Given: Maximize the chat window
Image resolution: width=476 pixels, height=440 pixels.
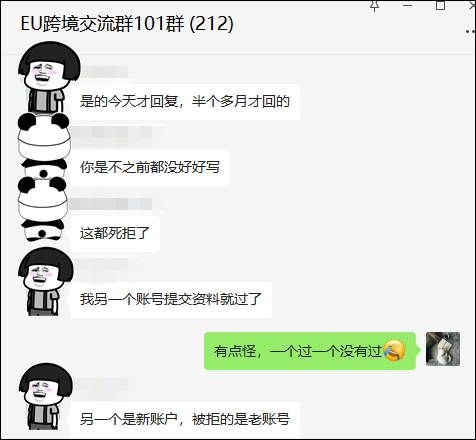Looking at the screenshot, I should point(440,5).
